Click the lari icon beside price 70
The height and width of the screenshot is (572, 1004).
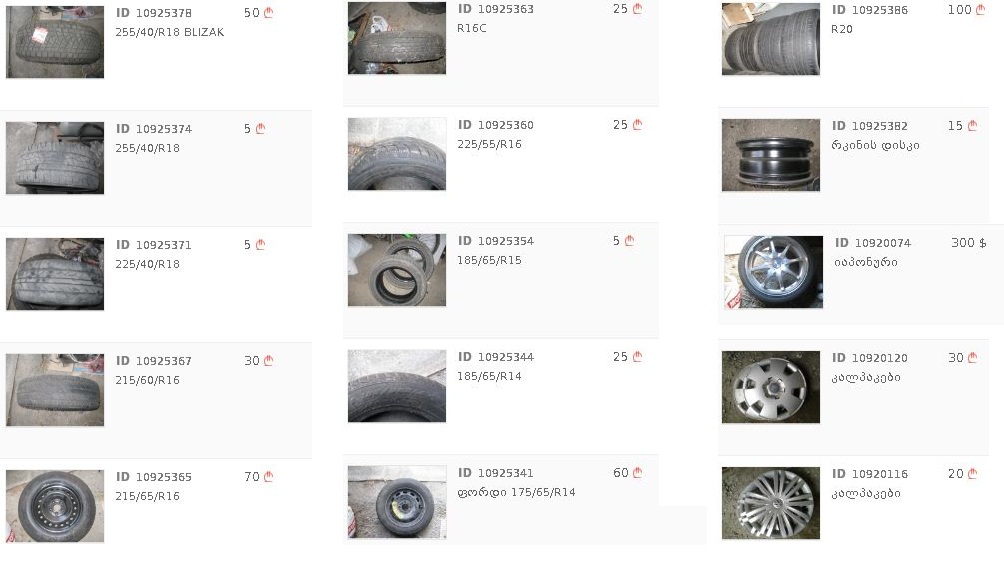click(x=269, y=477)
